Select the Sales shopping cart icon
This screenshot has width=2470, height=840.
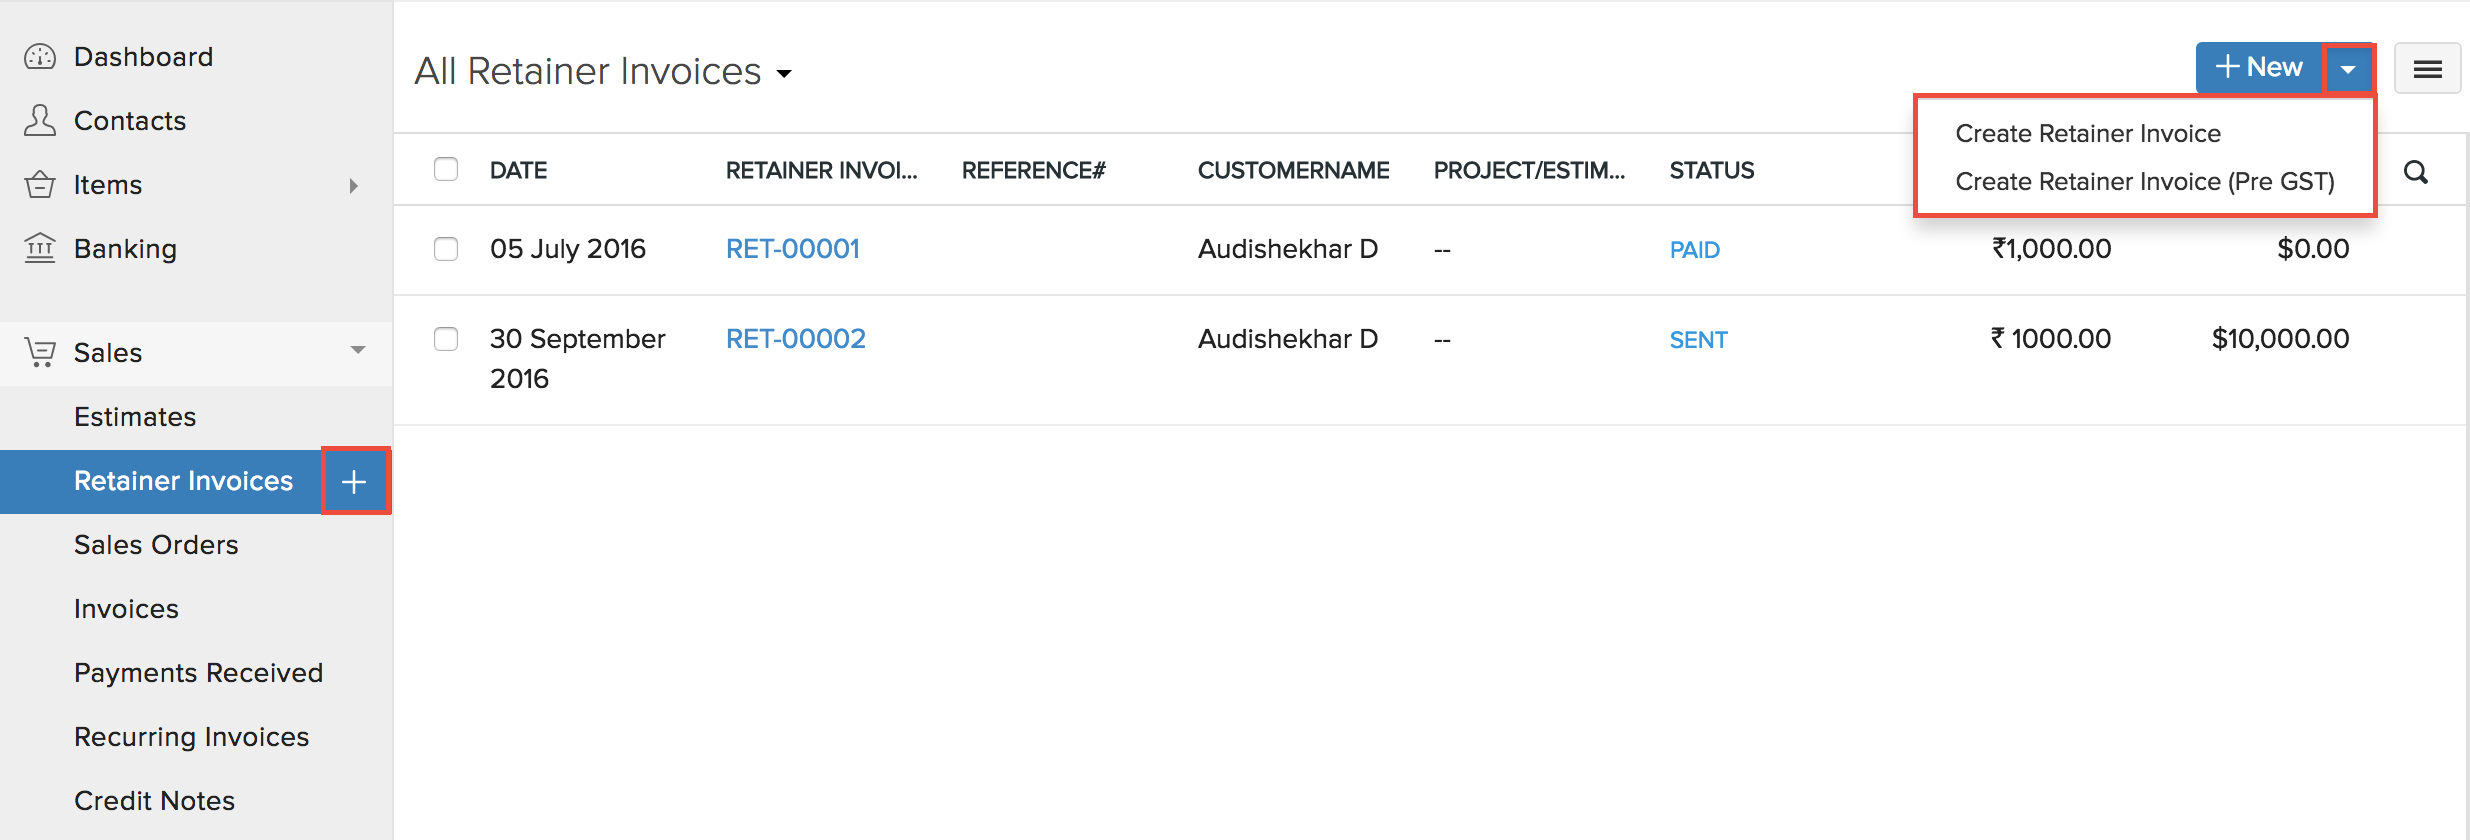40,352
